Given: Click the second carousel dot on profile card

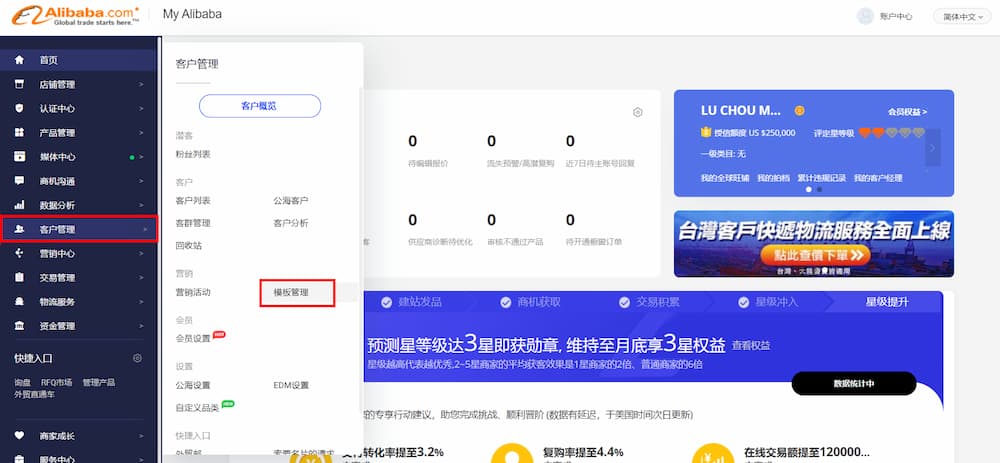Looking at the screenshot, I should pos(820,189).
